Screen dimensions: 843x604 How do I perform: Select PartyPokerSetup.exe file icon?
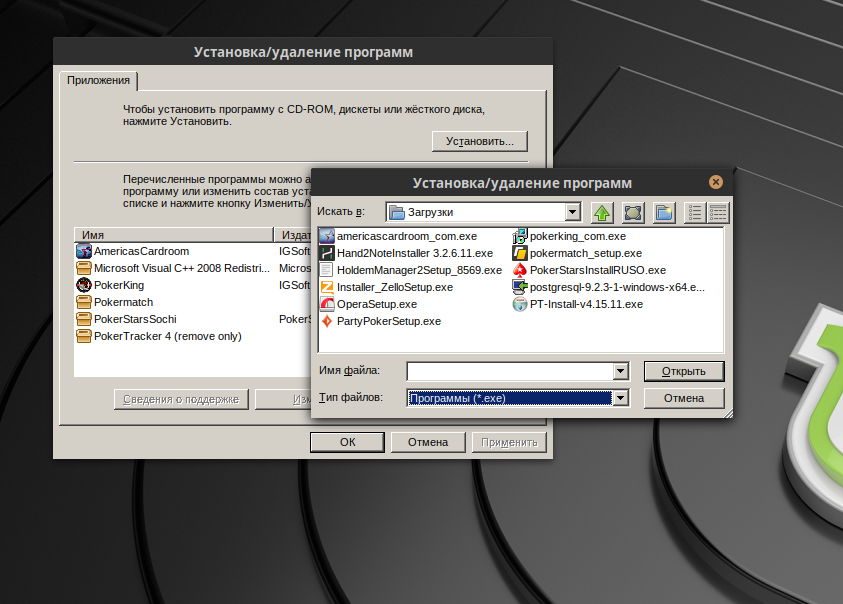[x=327, y=321]
